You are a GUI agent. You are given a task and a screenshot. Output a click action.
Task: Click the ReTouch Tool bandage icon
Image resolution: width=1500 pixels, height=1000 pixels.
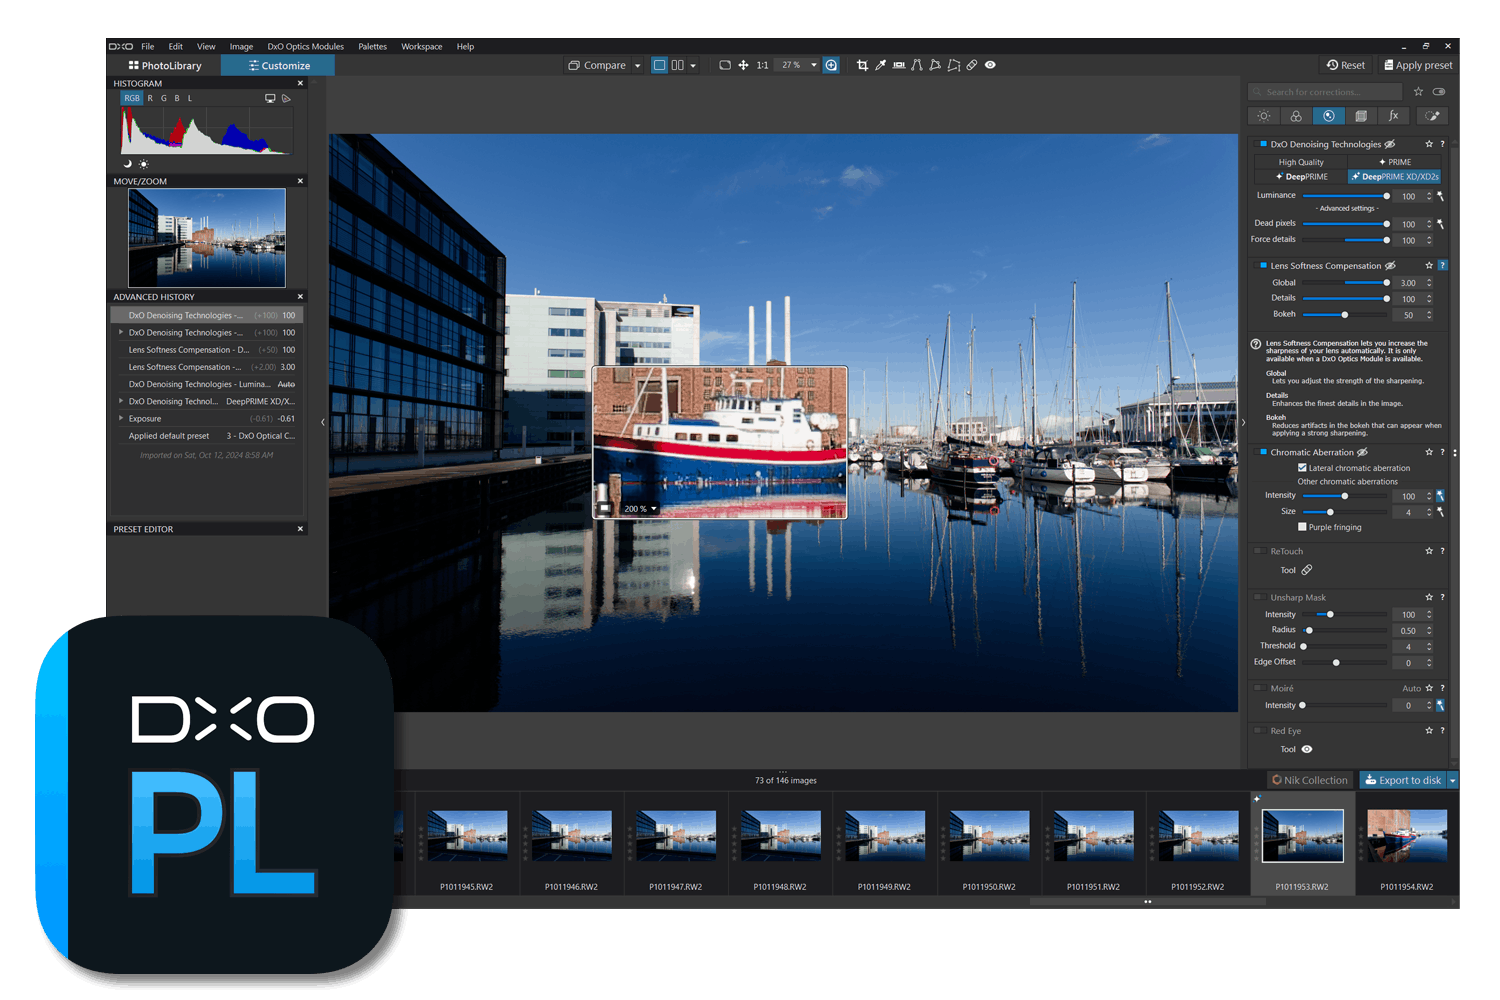(1307, 570)
